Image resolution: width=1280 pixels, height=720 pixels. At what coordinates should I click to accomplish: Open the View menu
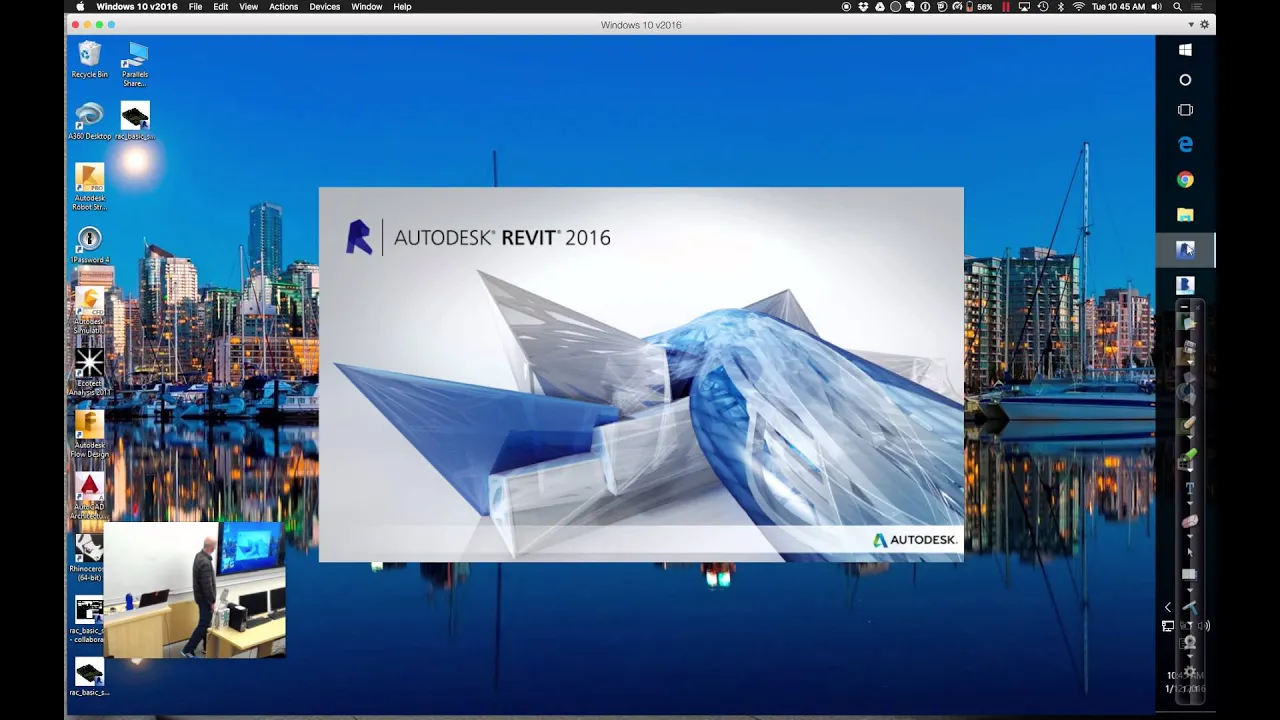(248, 6)
